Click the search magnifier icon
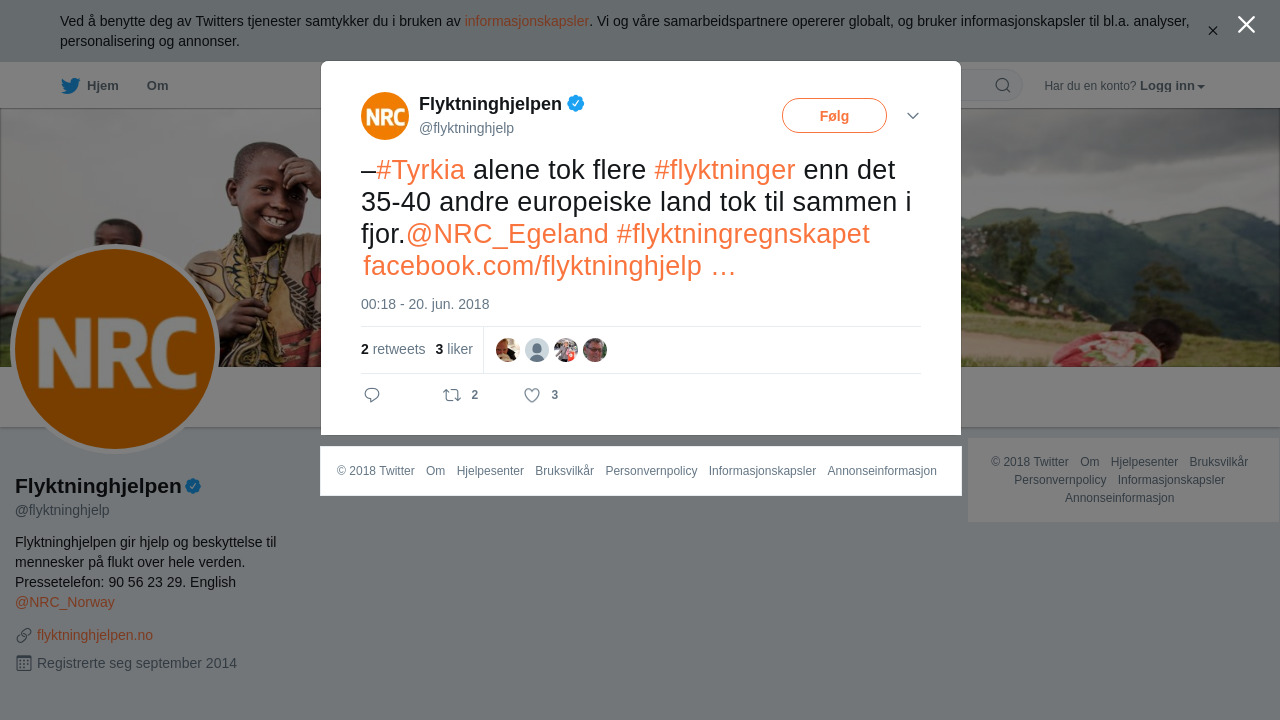Viewport: 1280px width, 720px height. click(x=1002, y=85)
